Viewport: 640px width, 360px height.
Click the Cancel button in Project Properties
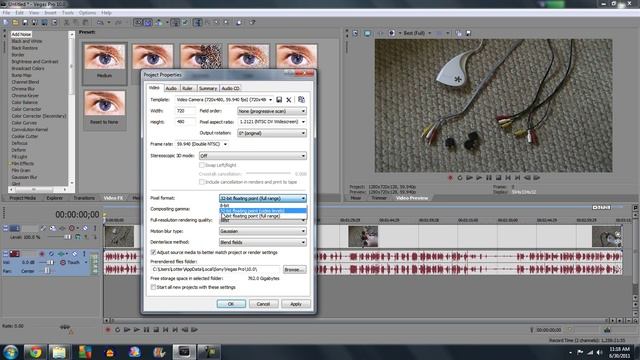point(263,304)
